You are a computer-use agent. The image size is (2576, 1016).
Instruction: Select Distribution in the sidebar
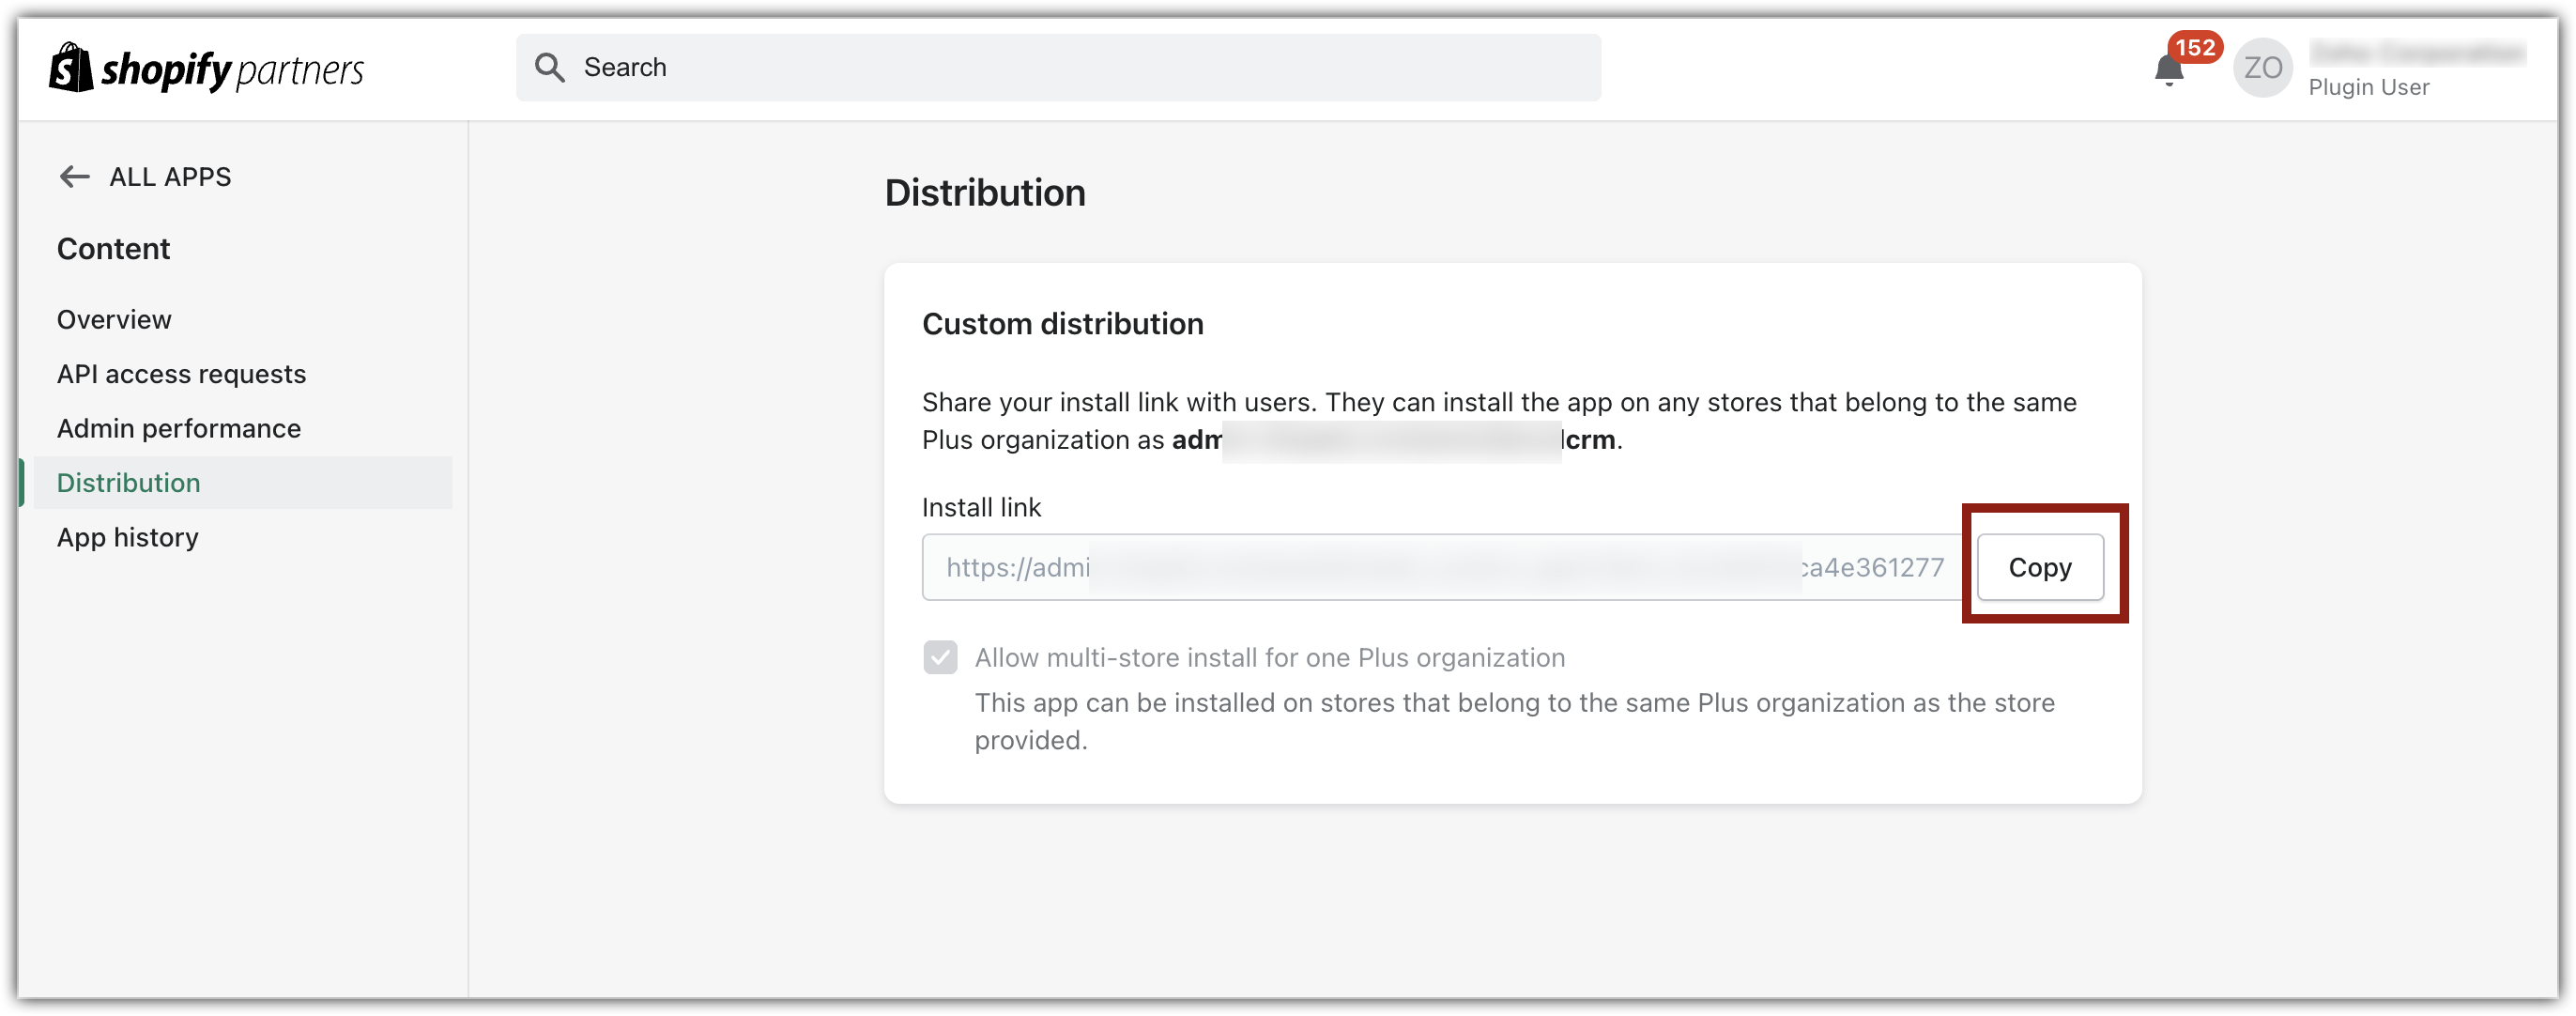click(128, 483)
